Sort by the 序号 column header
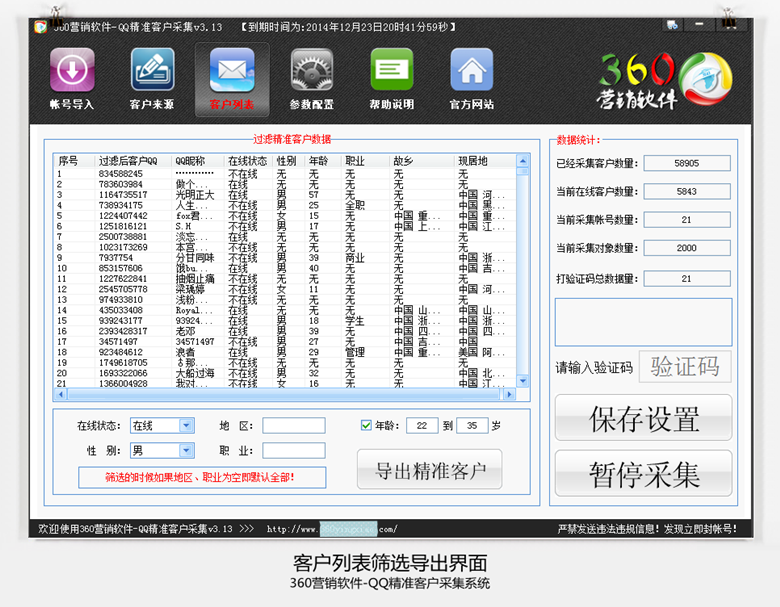The image size is (780, 607). pos(74,161)
